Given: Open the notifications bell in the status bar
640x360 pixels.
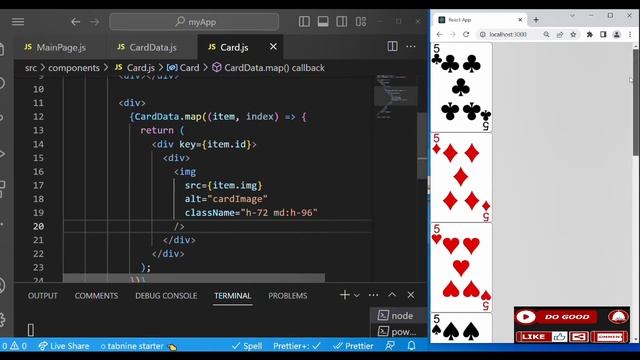Looking at the screenshot, I should [411, 346].
